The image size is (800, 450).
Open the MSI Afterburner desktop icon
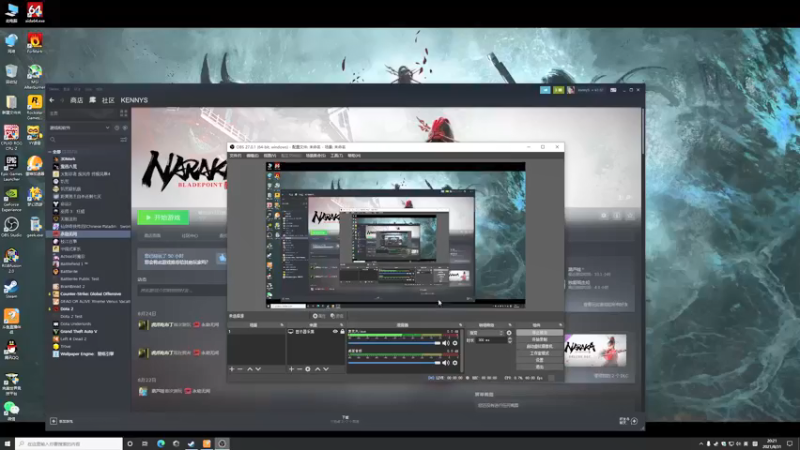[34, 76]
